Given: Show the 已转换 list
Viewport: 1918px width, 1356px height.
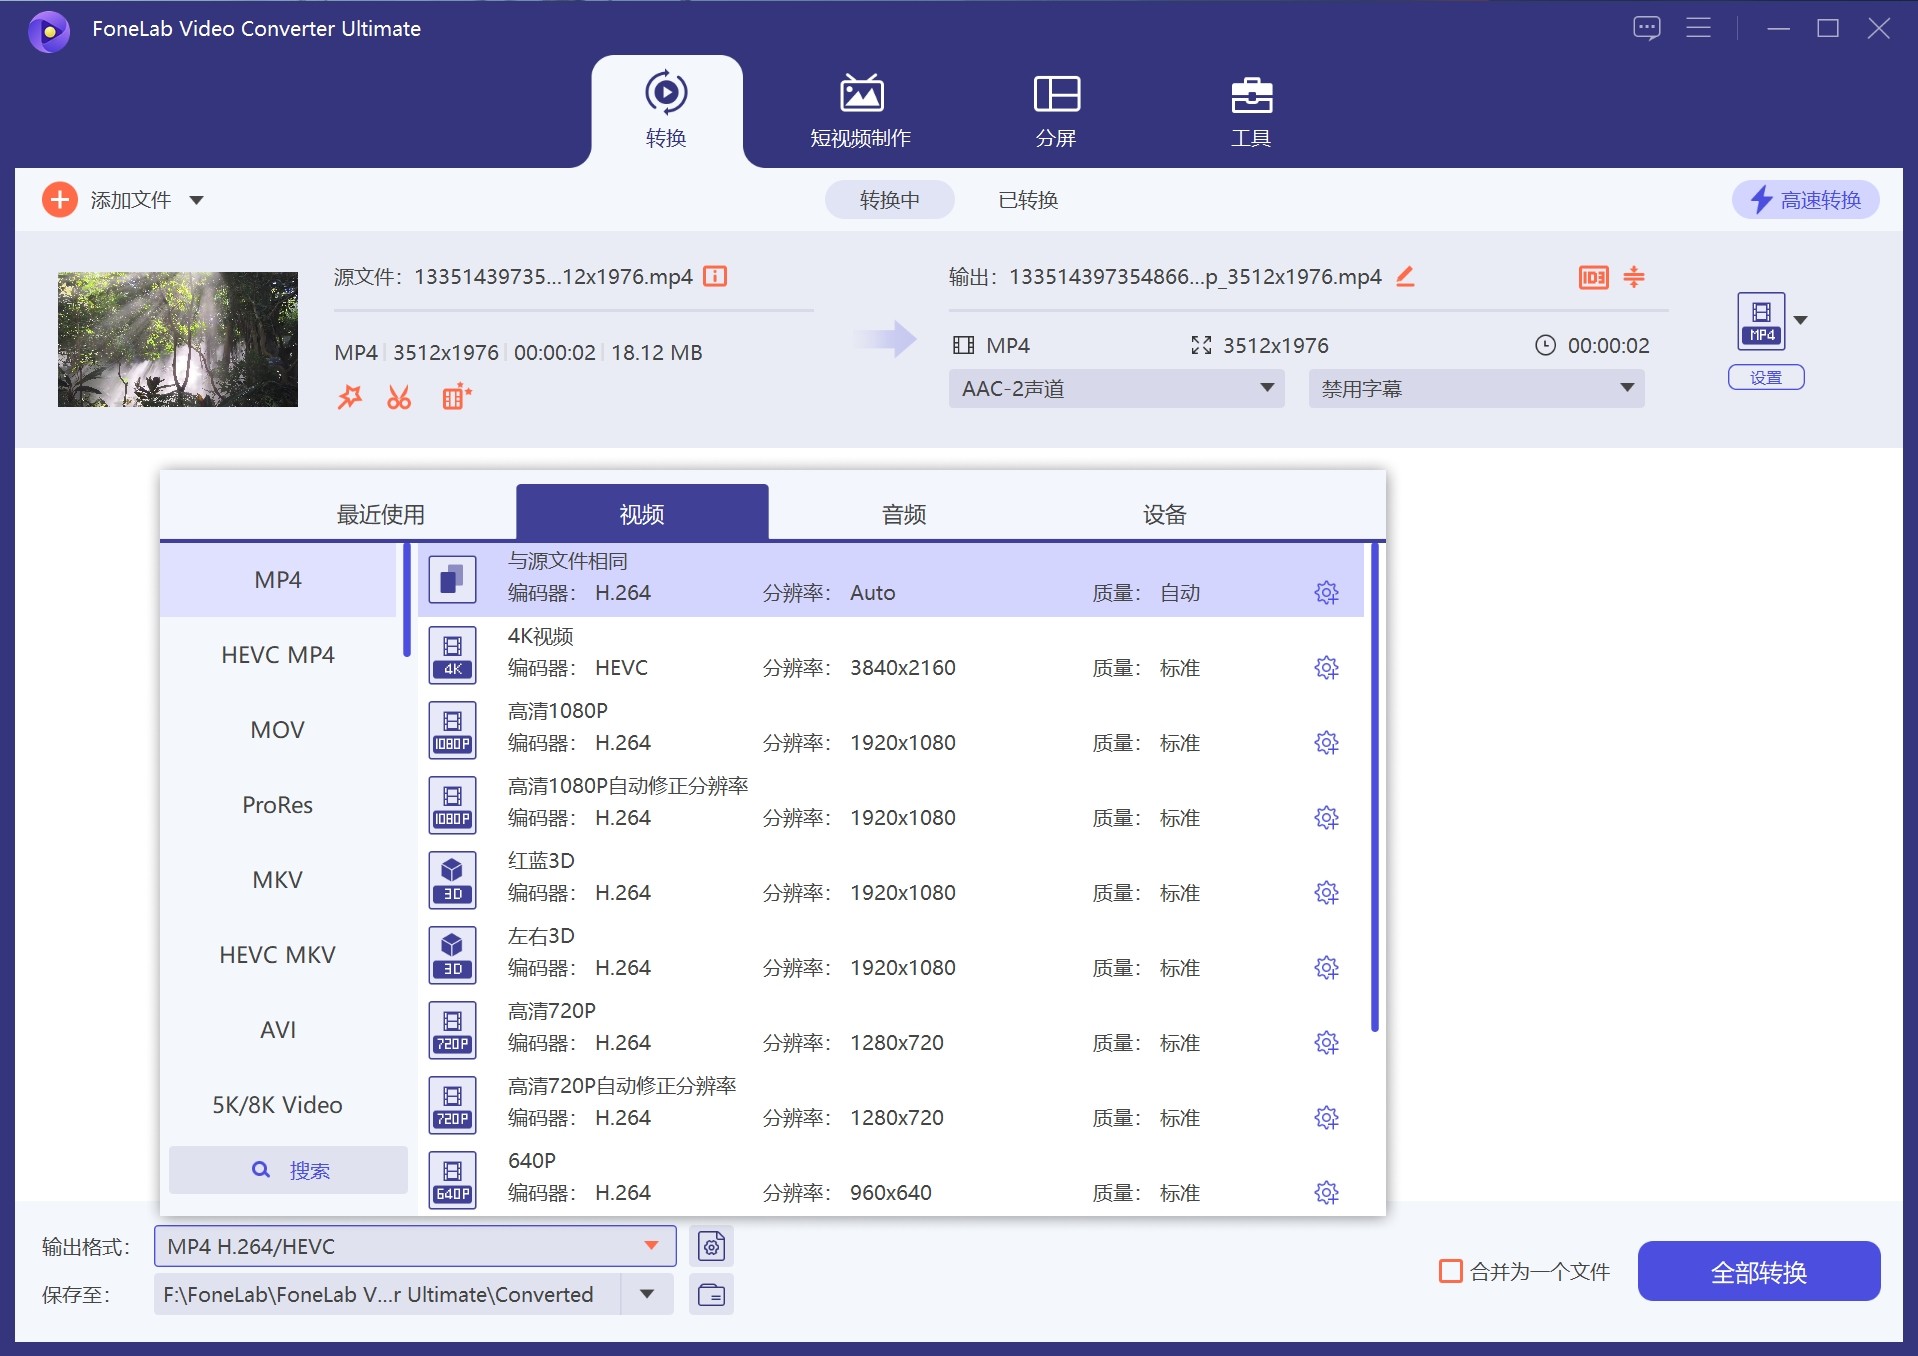Looking at the screenshot, I should [x=1028, y=200].
